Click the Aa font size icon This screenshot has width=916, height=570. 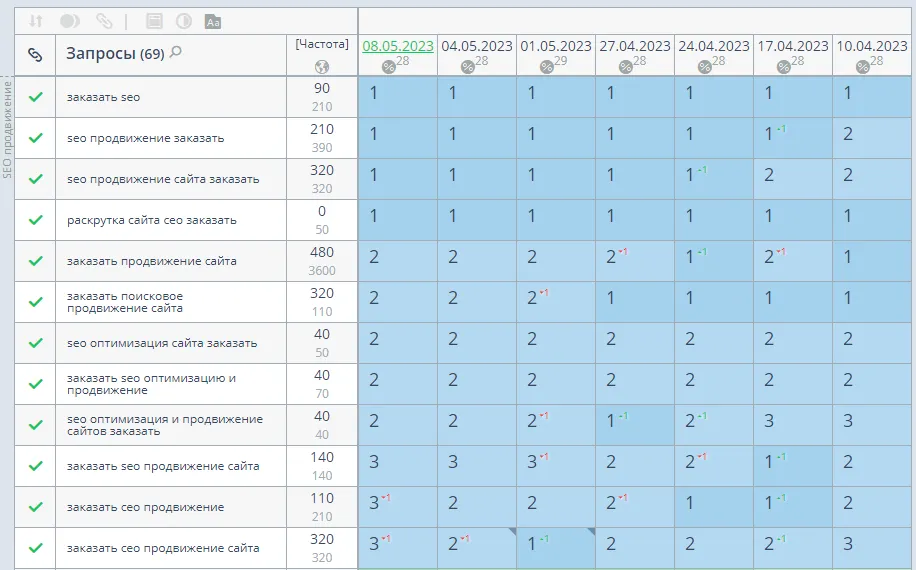pyautogui.click(x=212, y=20)
